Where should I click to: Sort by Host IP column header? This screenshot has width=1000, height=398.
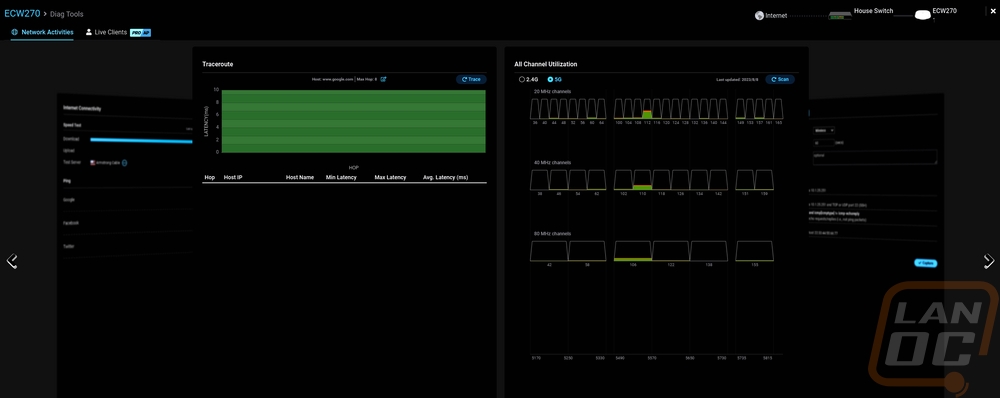pos(233,177)
